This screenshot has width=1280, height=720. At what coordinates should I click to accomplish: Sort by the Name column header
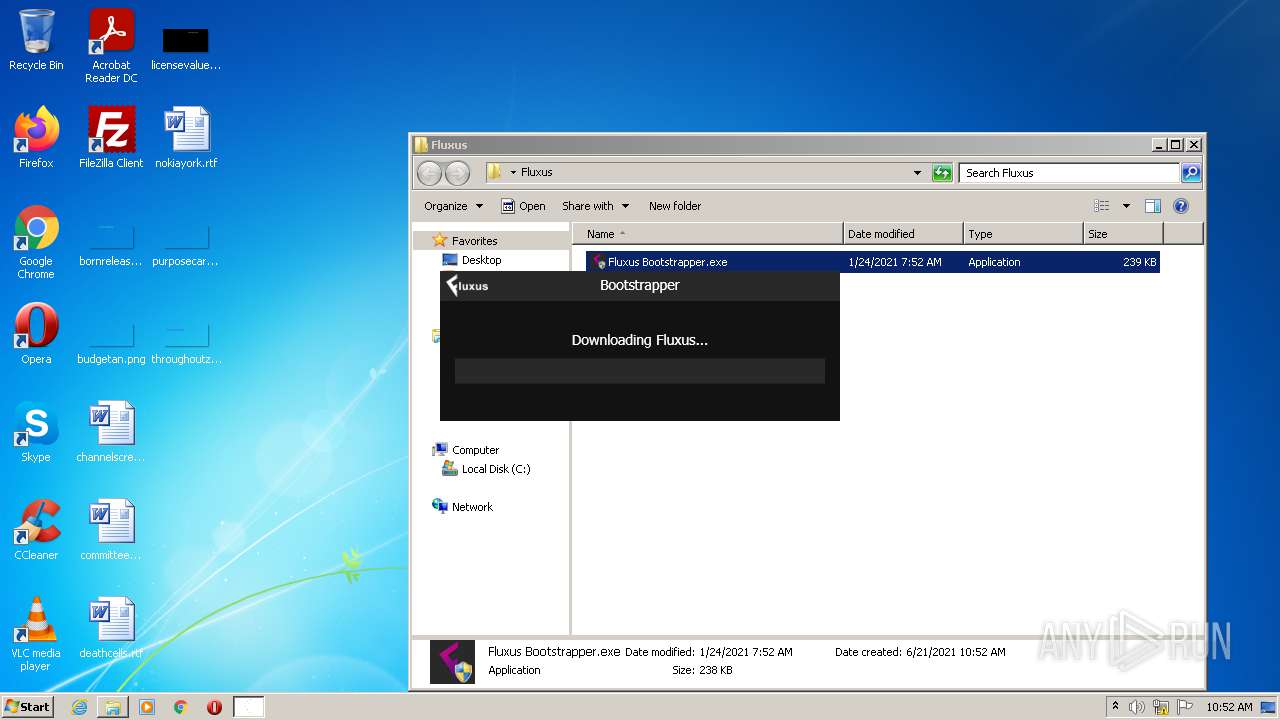[x=708, y=234]
